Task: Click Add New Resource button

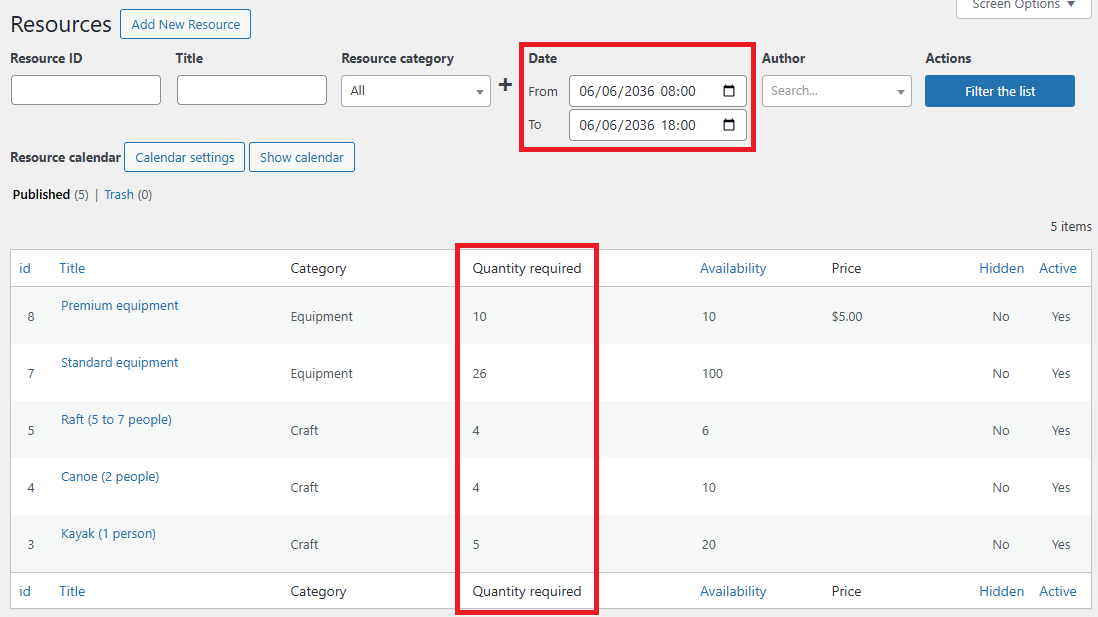Action: point(186,25)
